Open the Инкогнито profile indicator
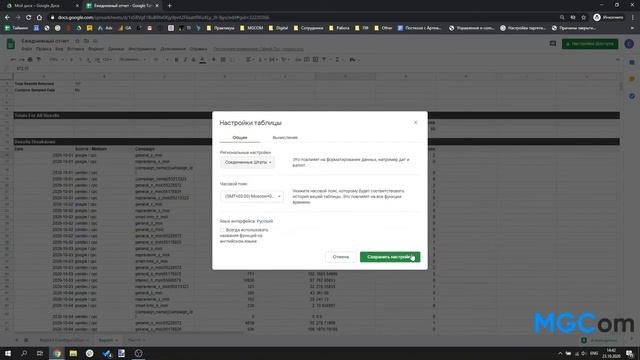The height and width of the screenshot is (360, 640). click(608, 18)
